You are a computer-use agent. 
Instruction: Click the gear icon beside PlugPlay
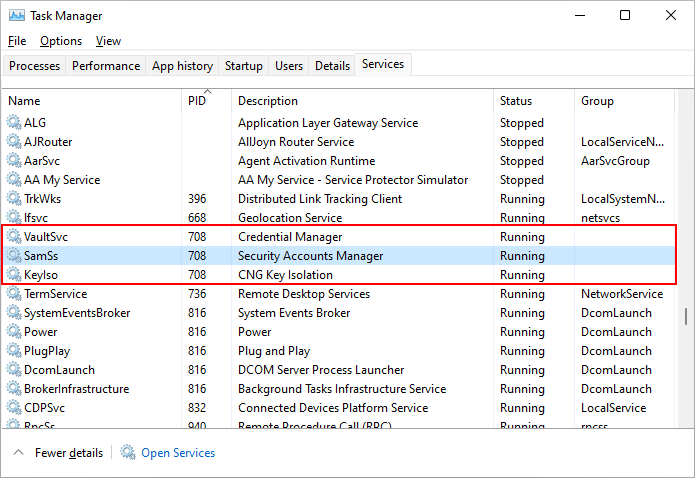pos(14,351)
